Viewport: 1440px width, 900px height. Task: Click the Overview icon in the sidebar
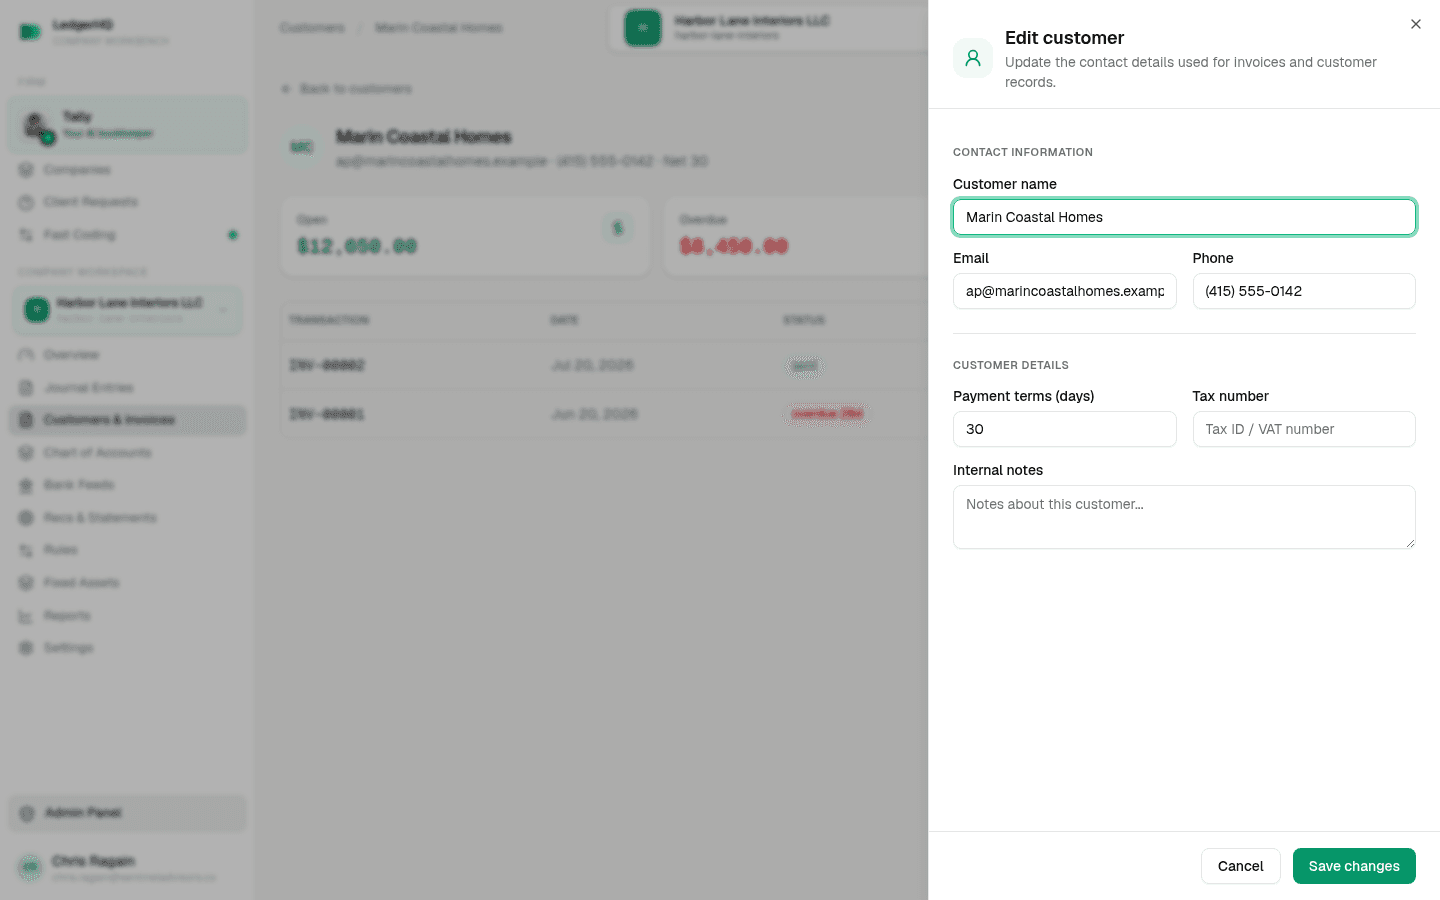(27, 355)
